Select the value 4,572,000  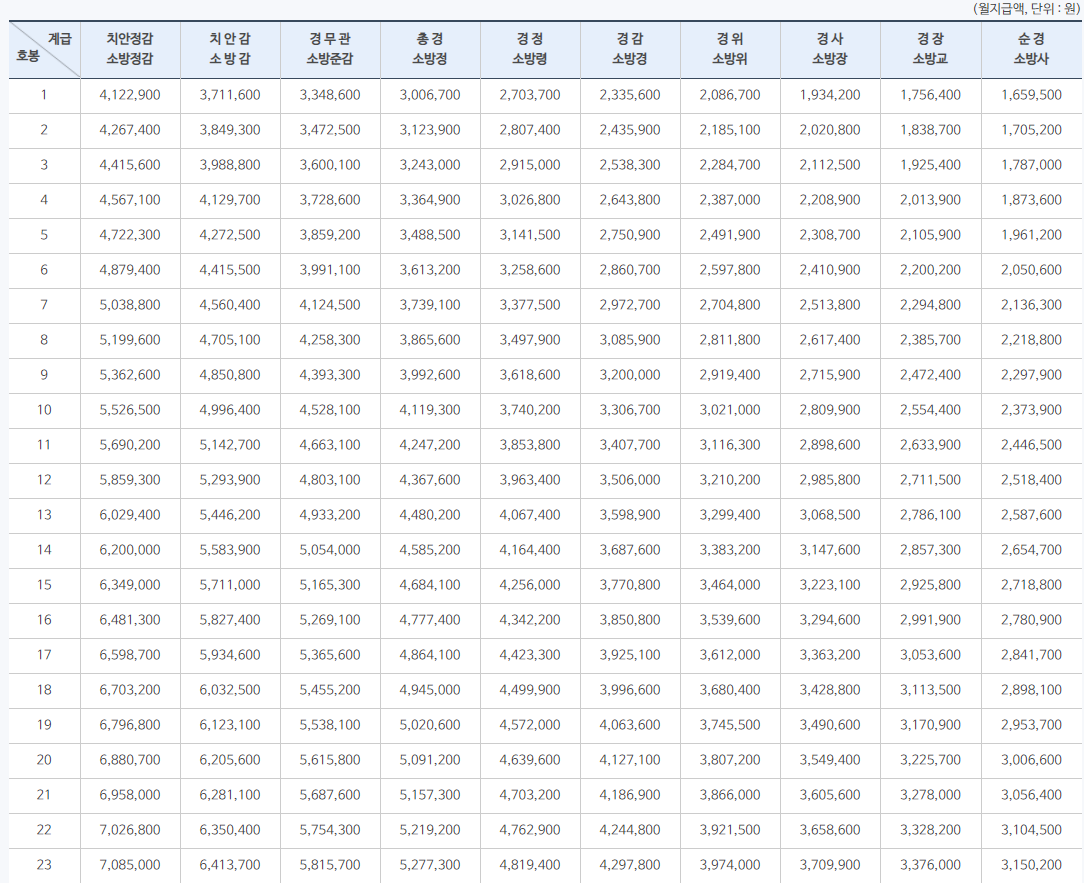point(530,725)
